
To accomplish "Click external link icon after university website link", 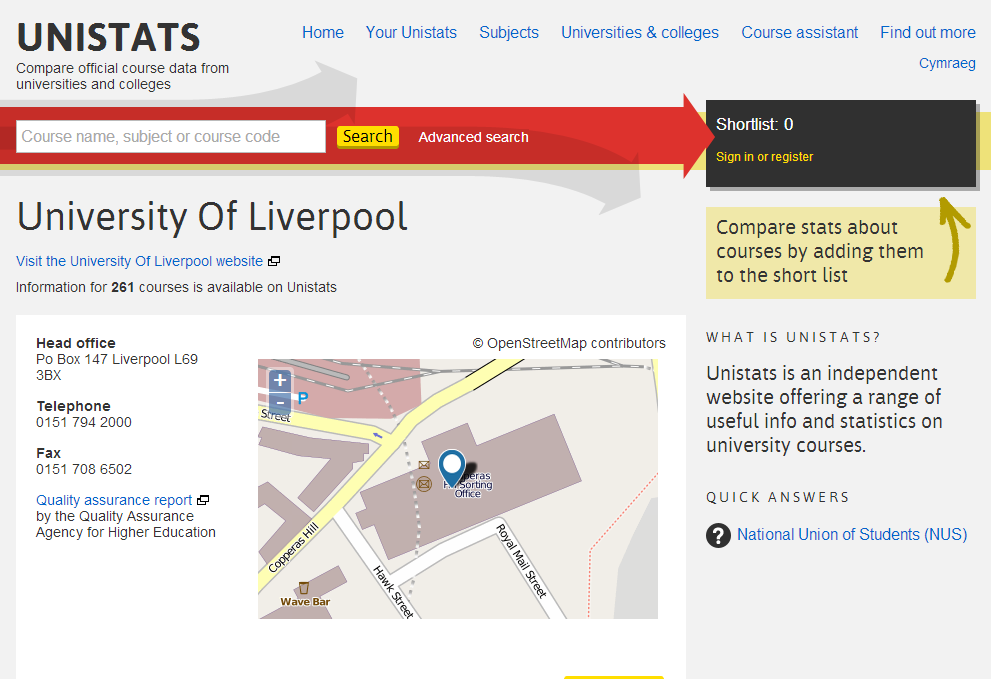I will point(274,261).
